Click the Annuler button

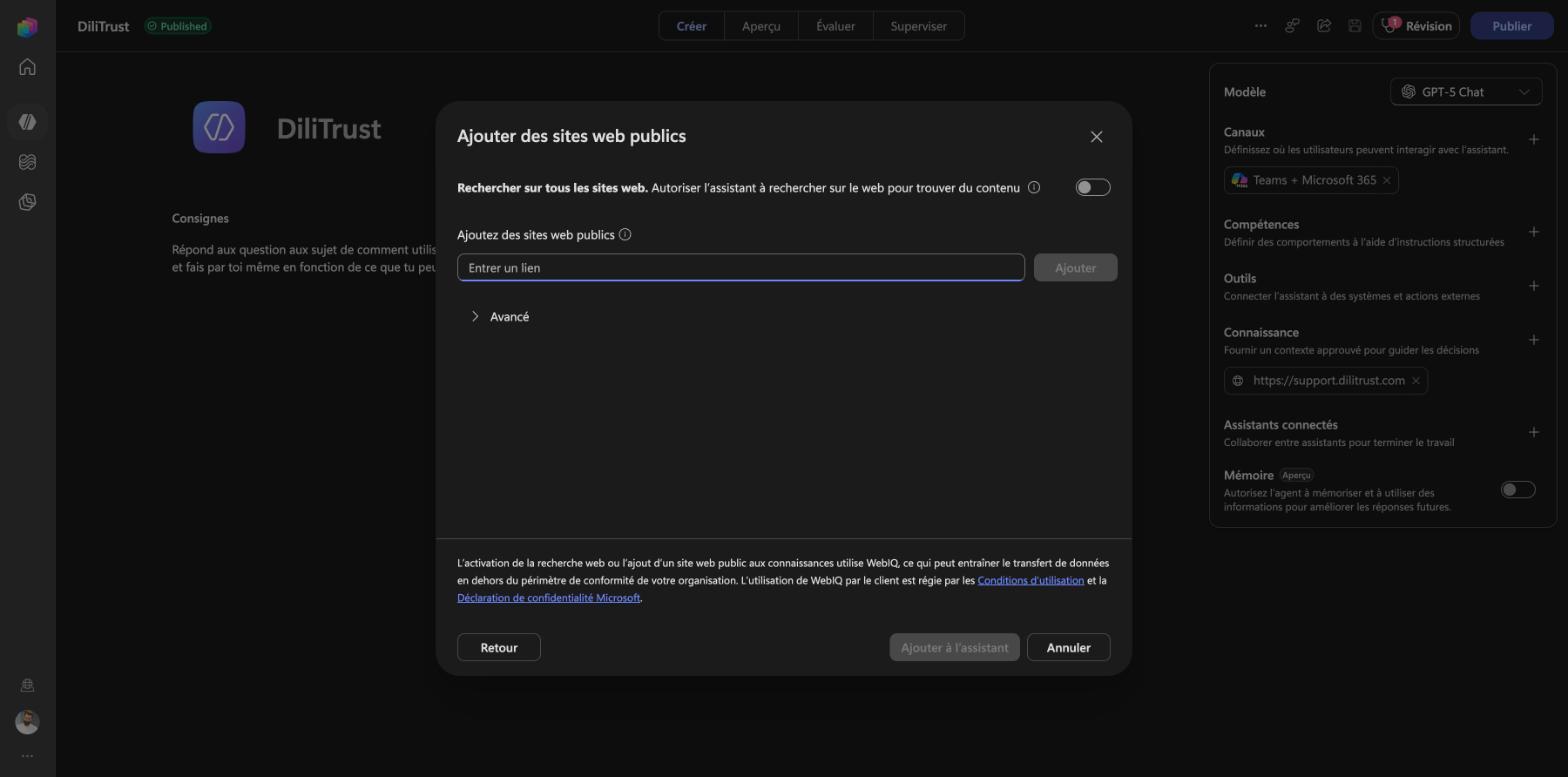coord(1068,648)
